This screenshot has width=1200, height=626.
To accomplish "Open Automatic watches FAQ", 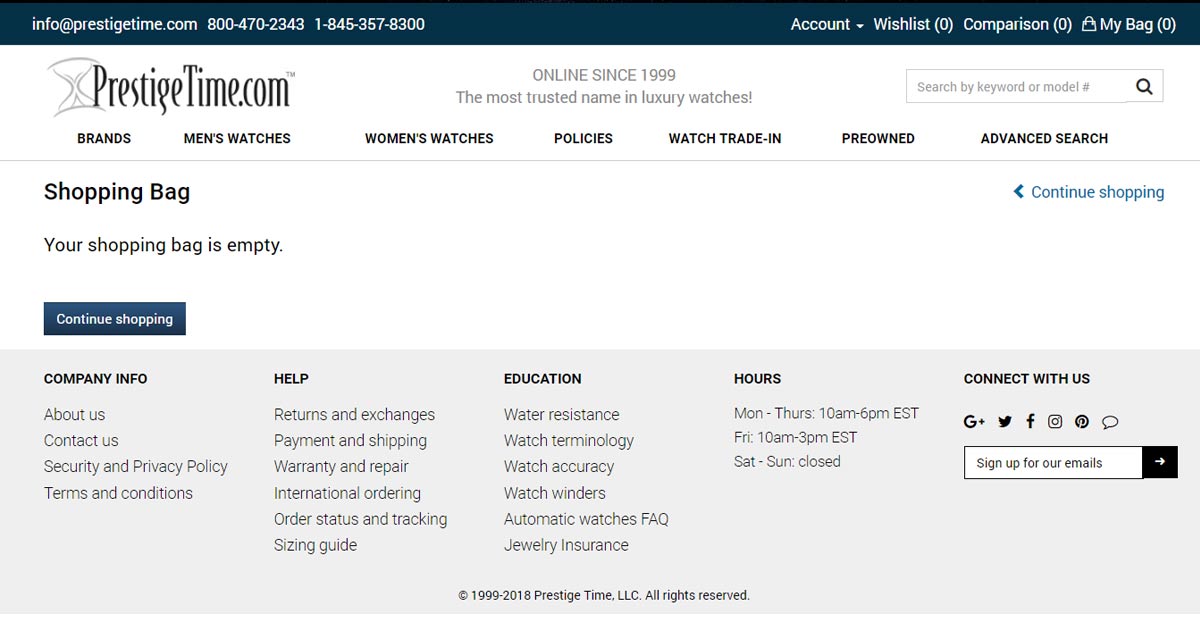I will [x=586, y=519].
